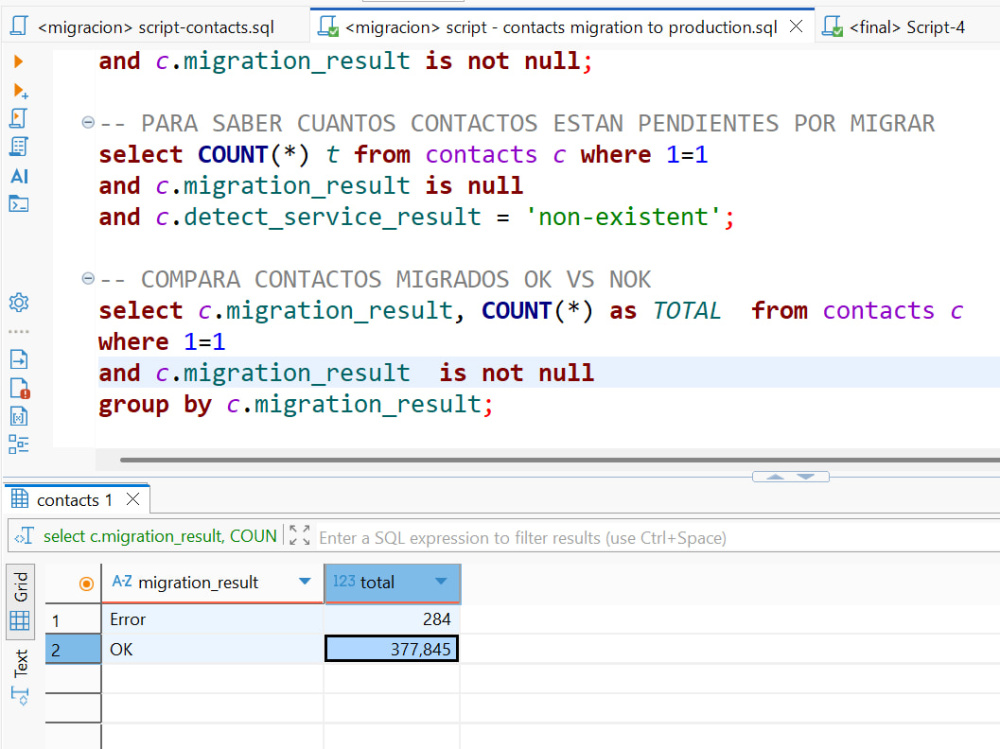Click the SQL filter expression input field

pyautogui.click(x=657, y=538)
